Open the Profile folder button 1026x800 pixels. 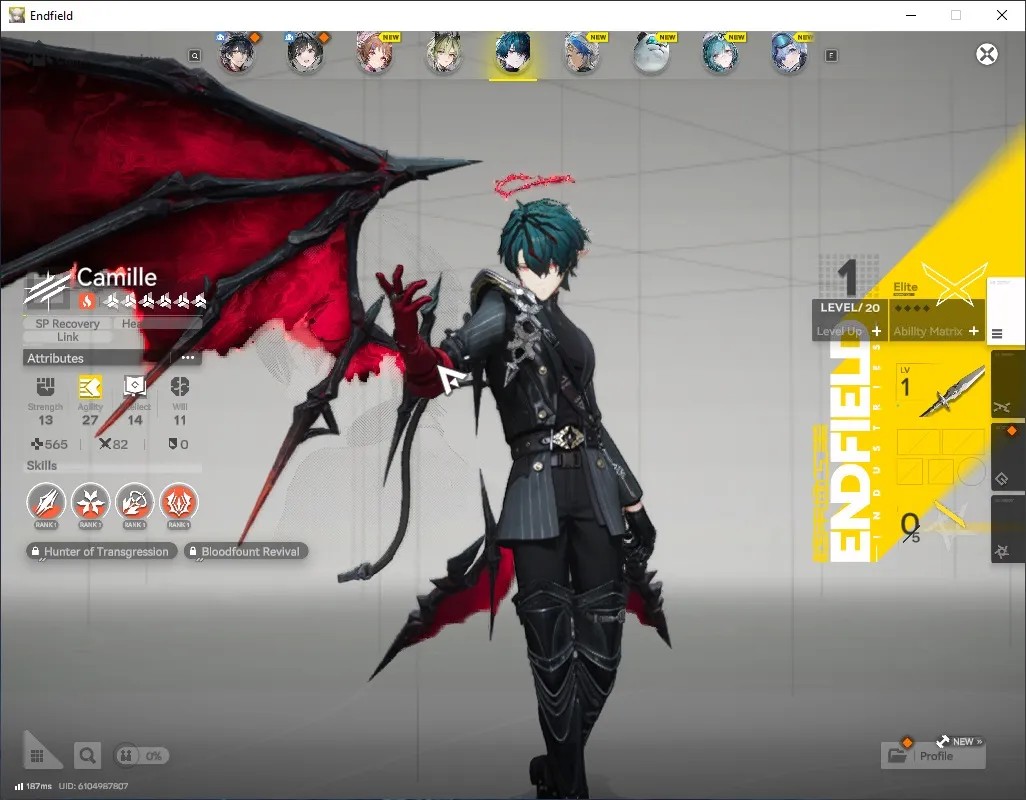tap(933, 756)
